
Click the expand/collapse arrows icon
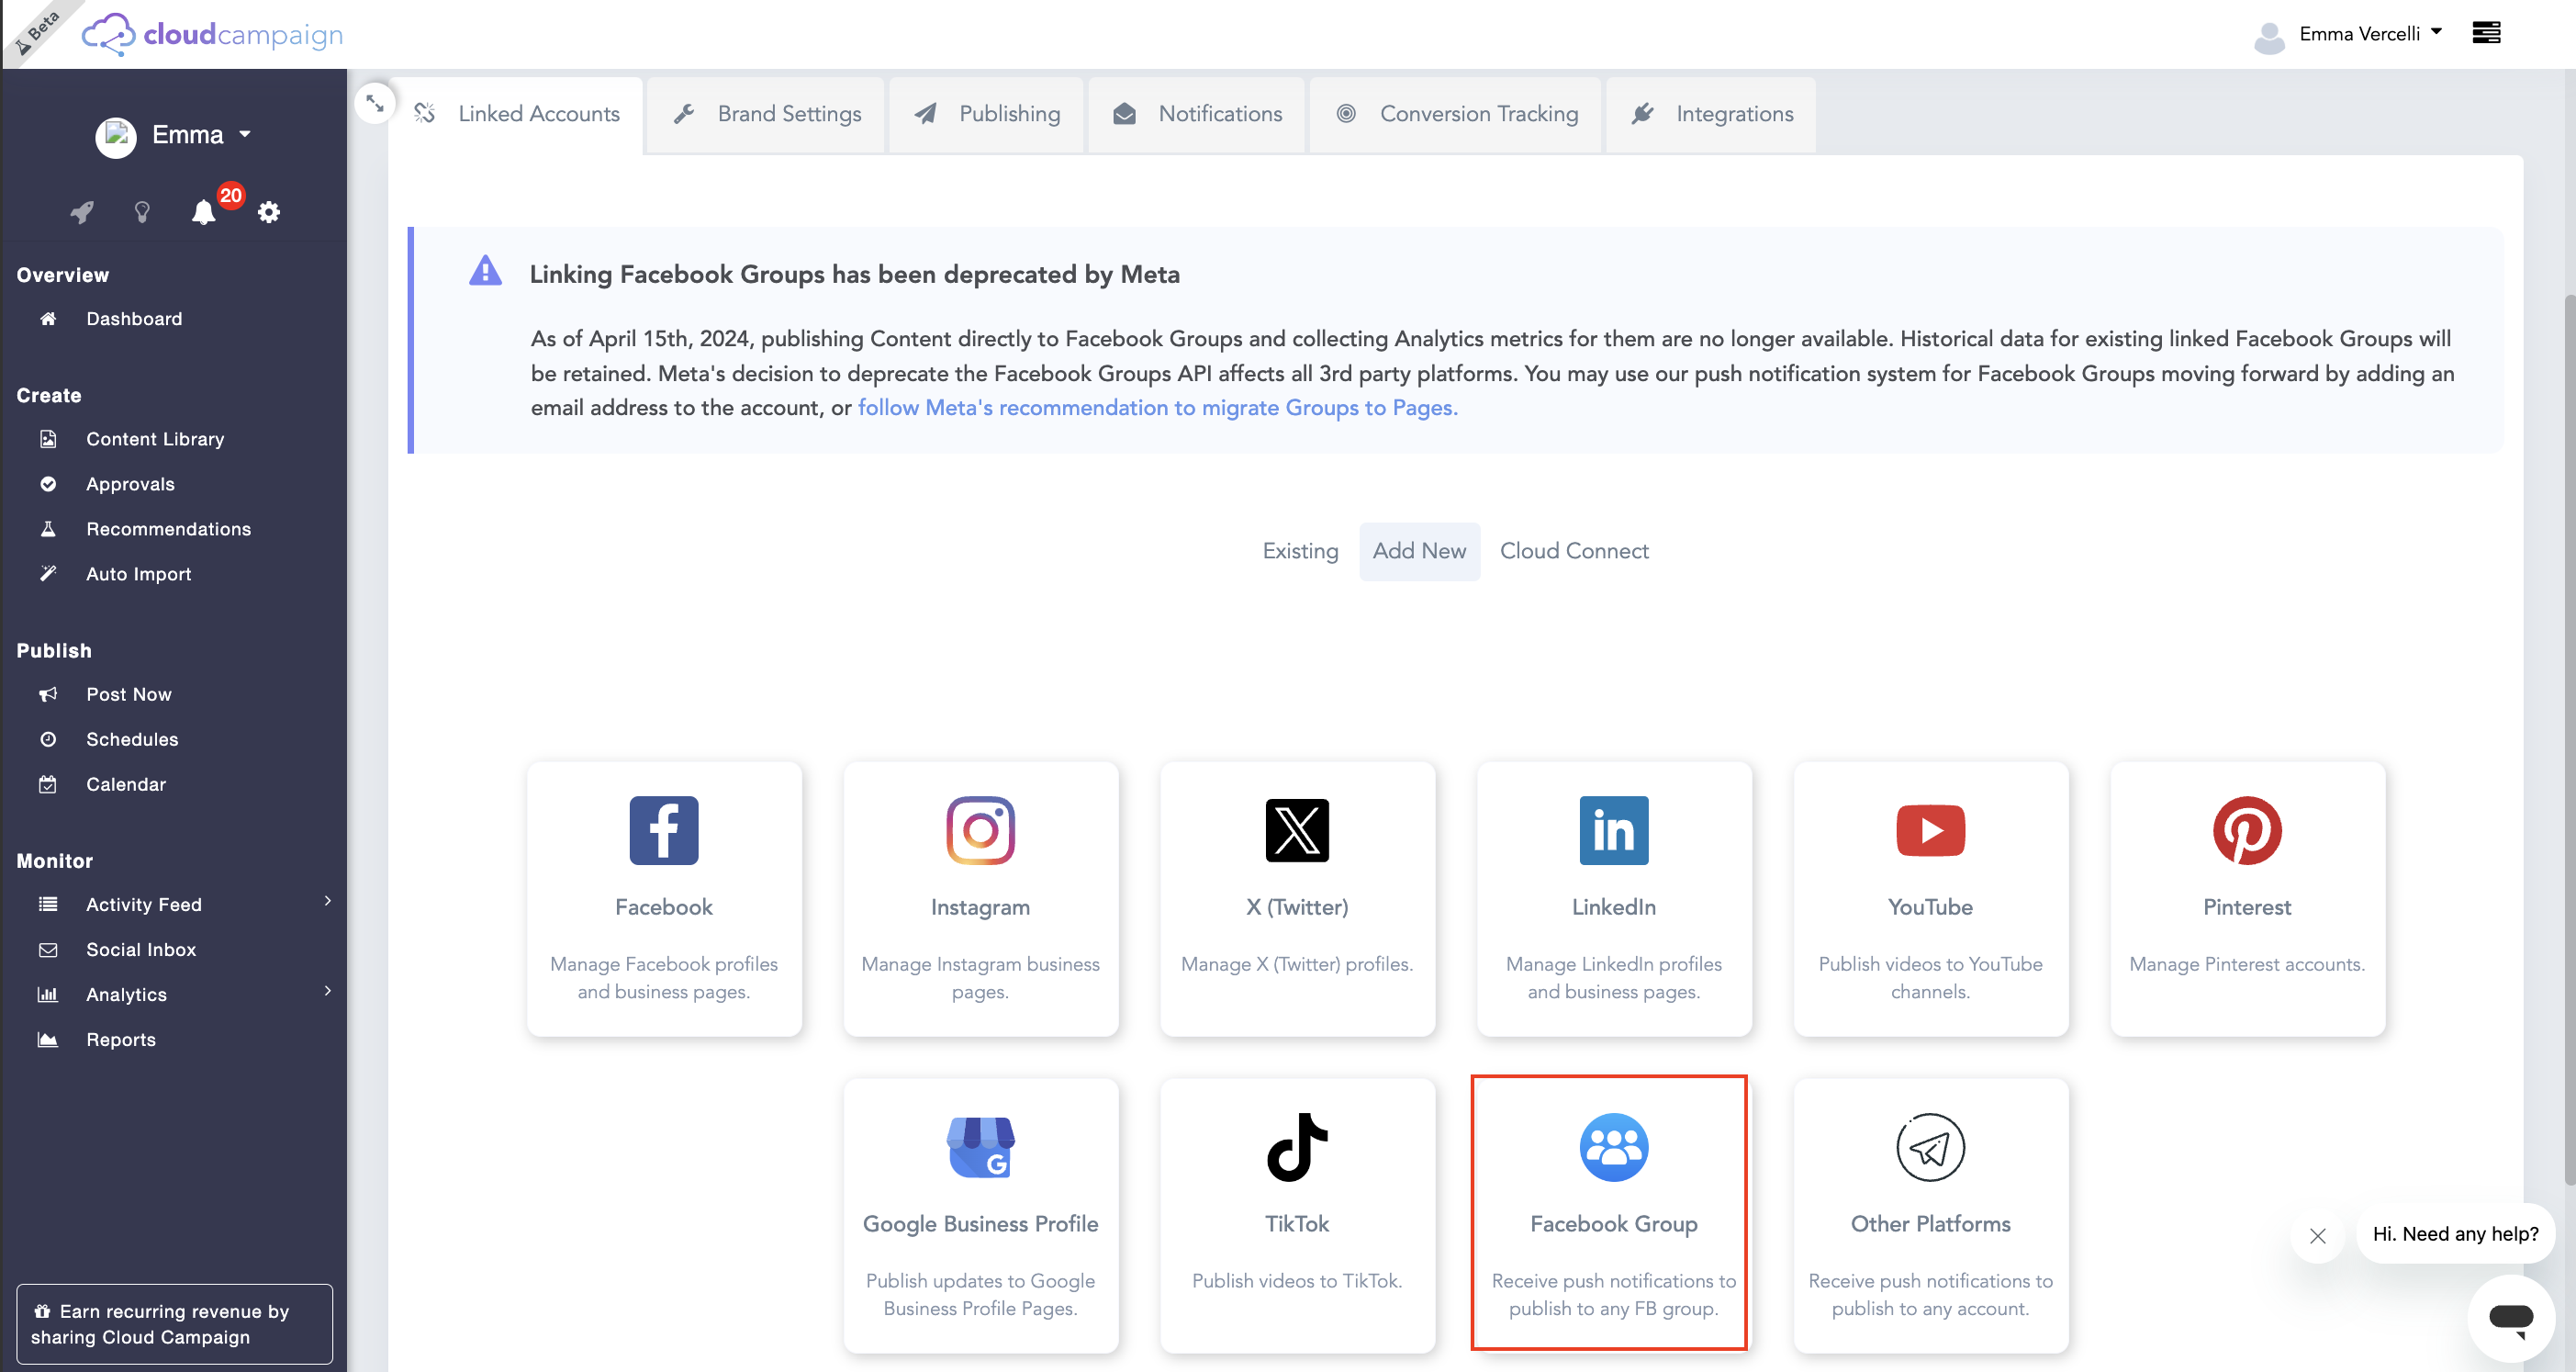(x=375, y=103)
